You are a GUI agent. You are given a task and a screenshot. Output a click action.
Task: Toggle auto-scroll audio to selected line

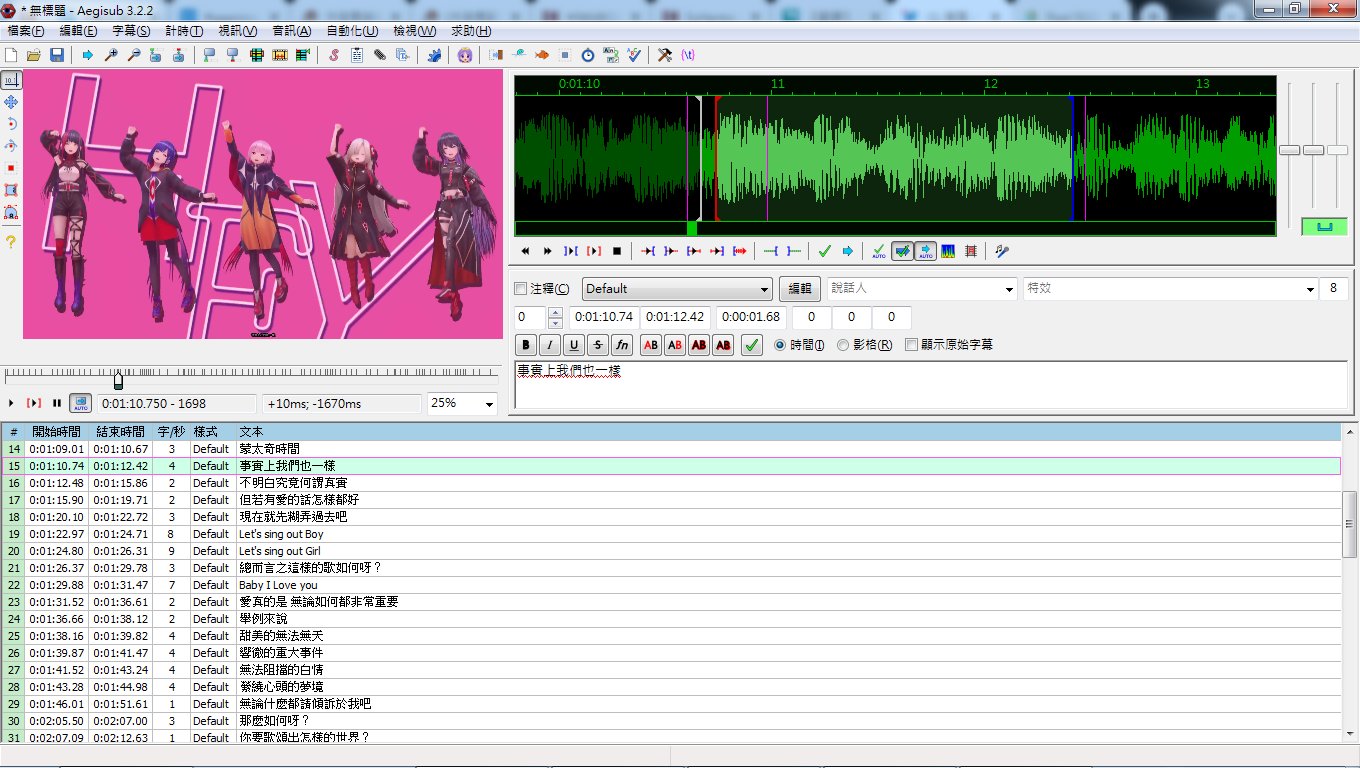pyautogui.click(x=925, y=251)
